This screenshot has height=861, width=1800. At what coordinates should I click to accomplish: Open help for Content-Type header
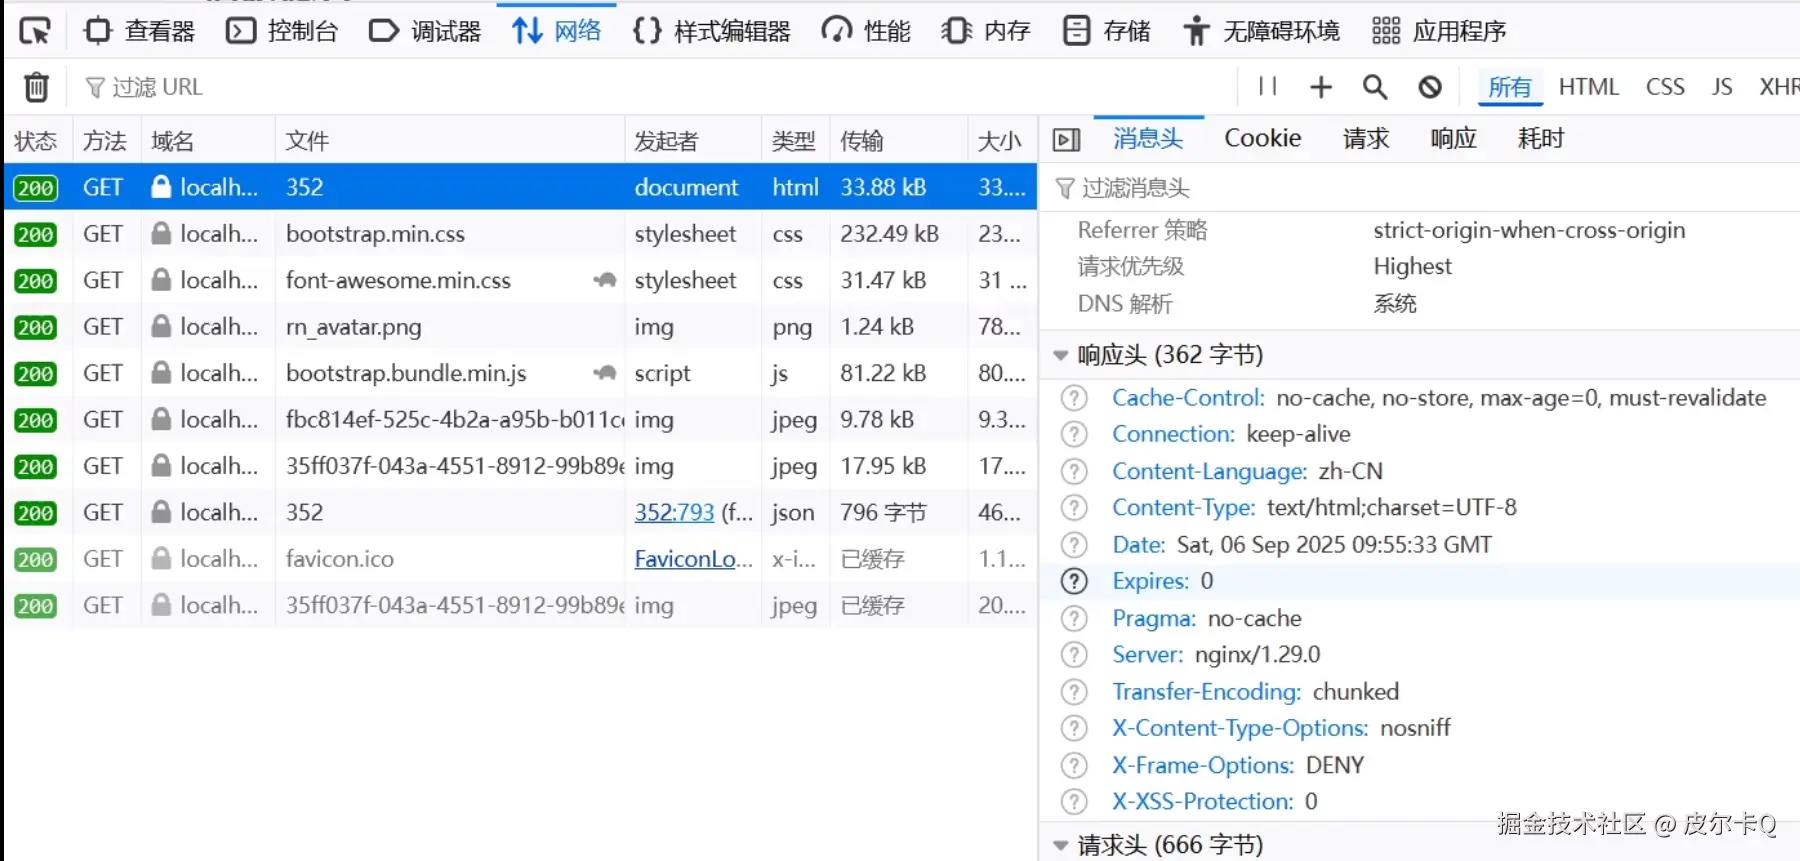click(1074, 508)
